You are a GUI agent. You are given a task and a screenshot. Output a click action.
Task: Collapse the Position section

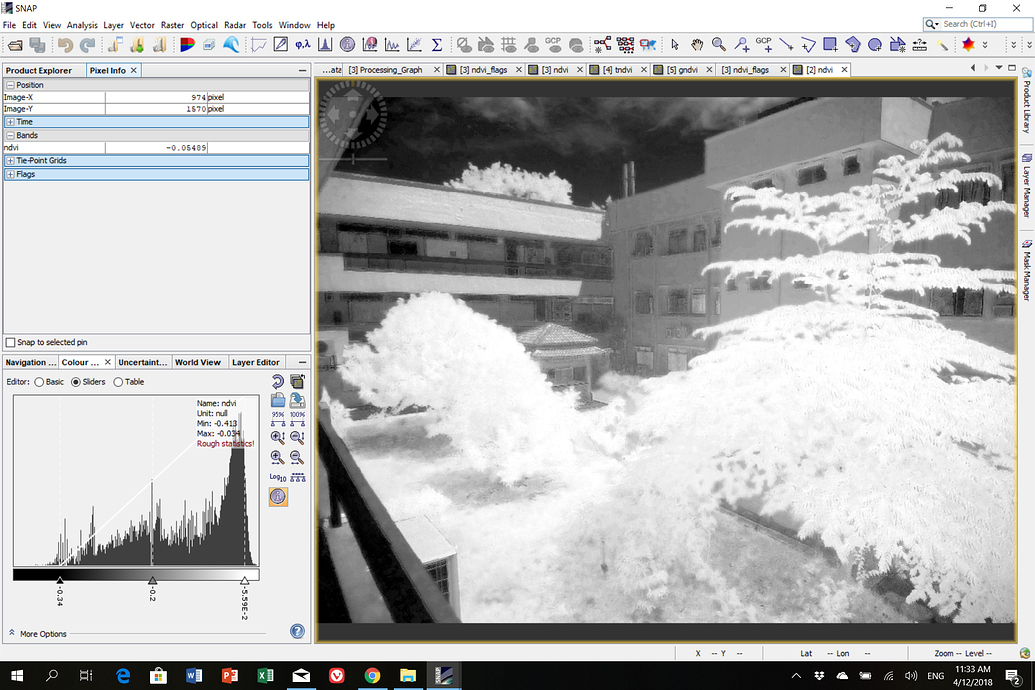click(x=11, y=85)
